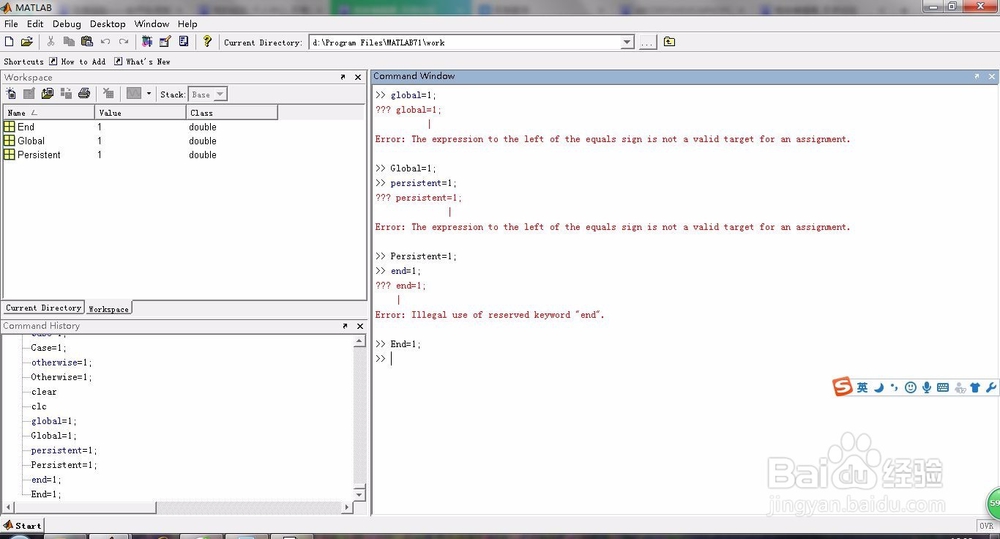Delete the selected Workspace variable

pyautogui.click(x=108, y=94)
